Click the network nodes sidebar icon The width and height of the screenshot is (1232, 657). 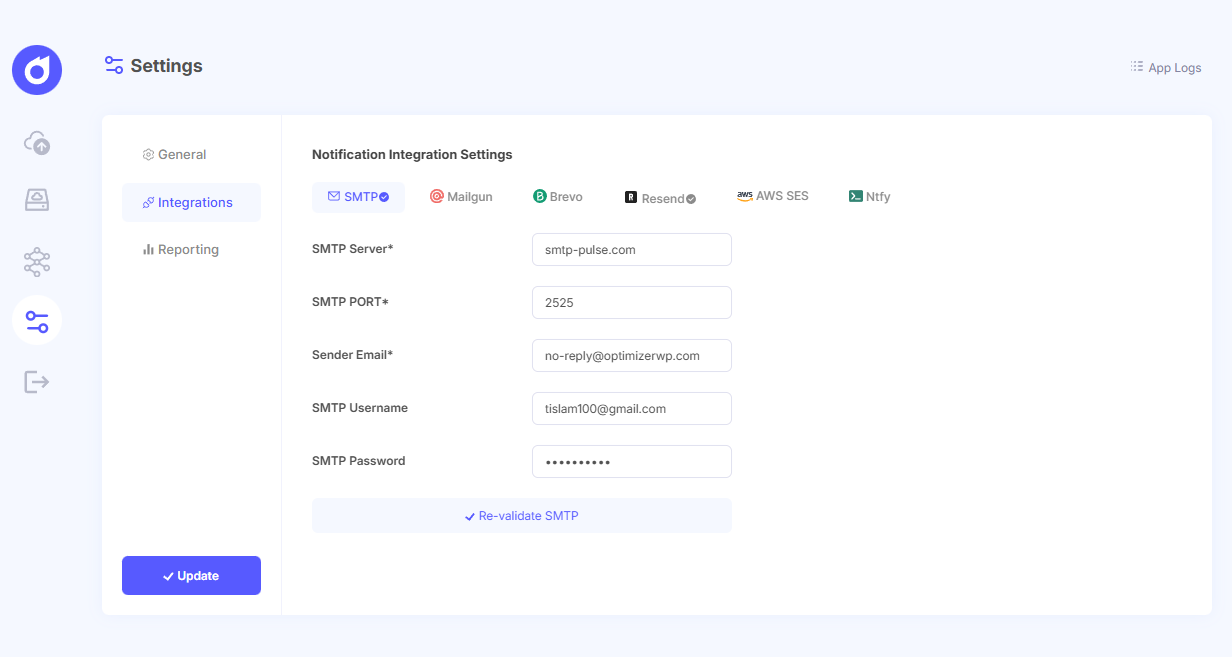click(x=36, y=261)
